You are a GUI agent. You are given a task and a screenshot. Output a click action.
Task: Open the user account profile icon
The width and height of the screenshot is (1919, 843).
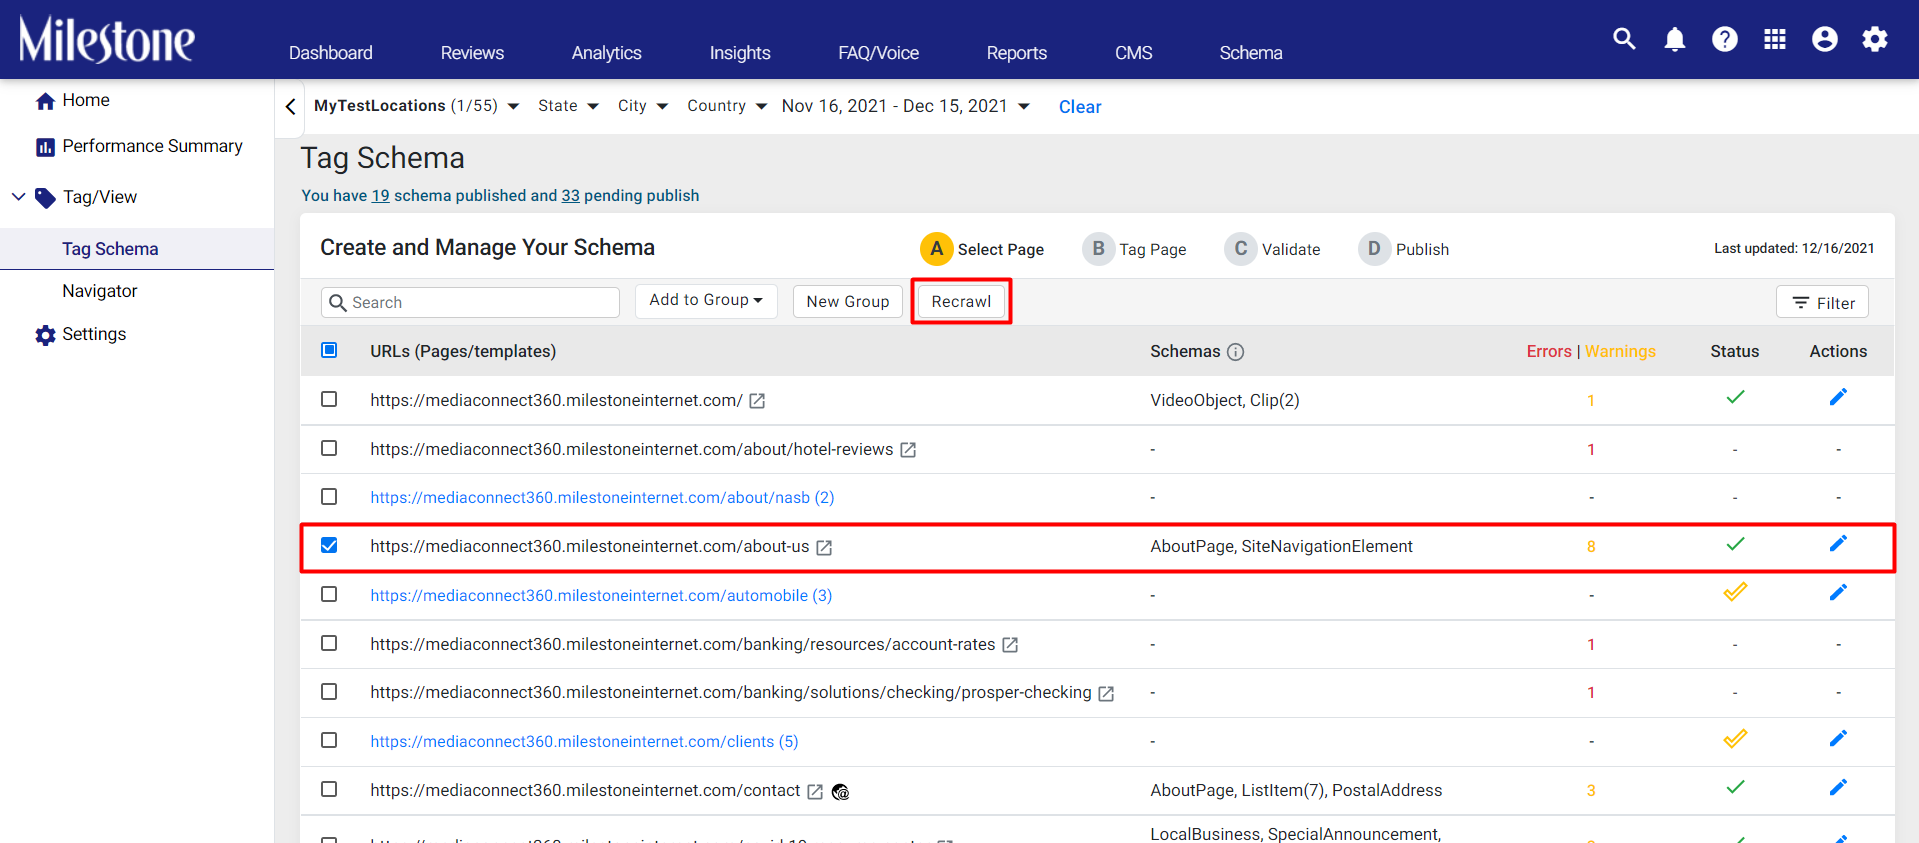1825,39
